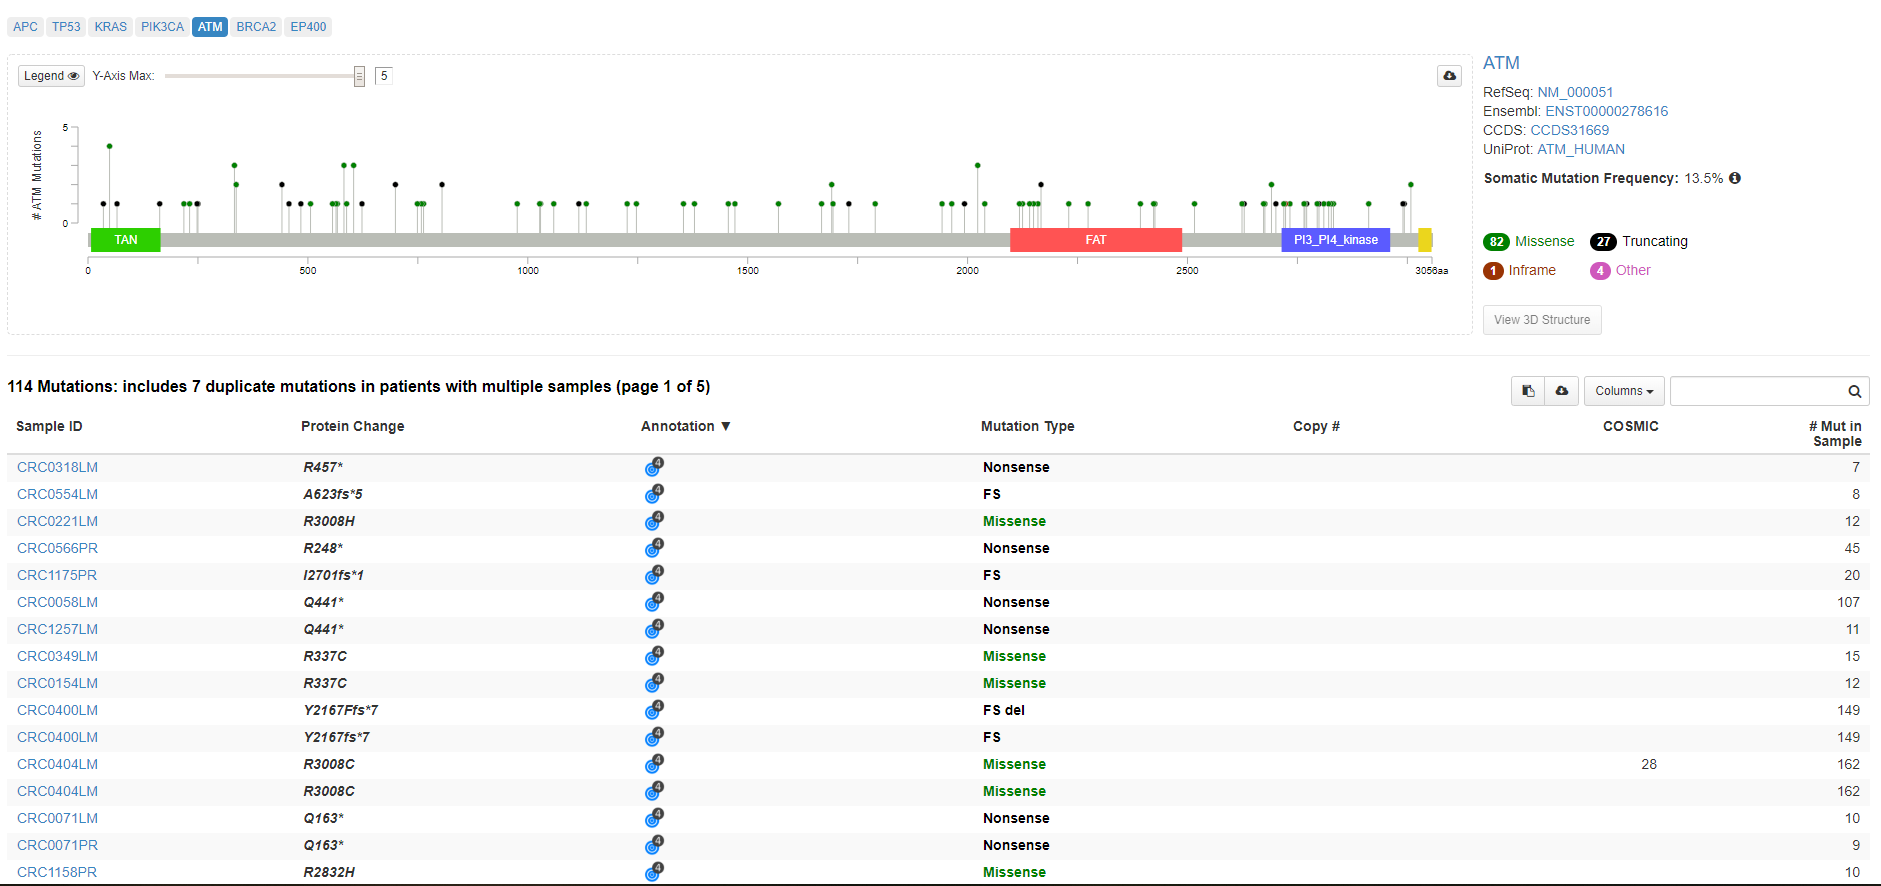Click COSMIC value 28 in table
Screen dimensions: 1881x886
tap(1649, 764)
